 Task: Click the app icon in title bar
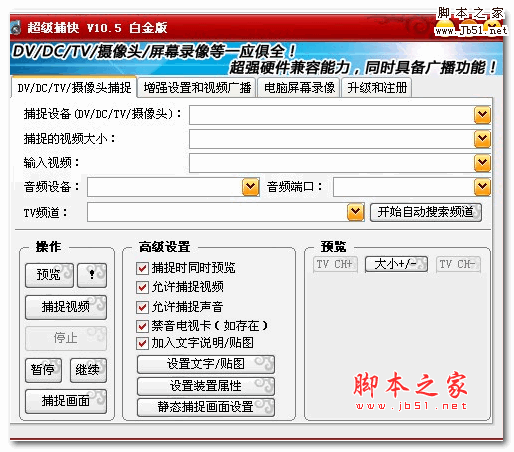click(15, 28)
